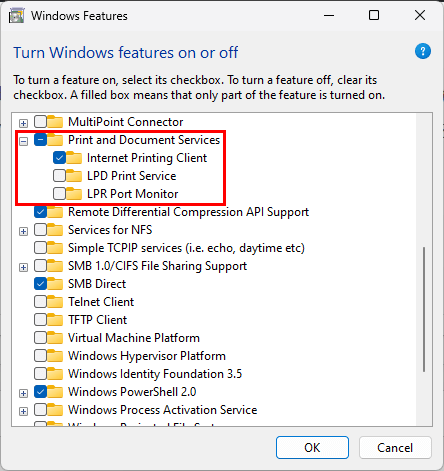Turn on the Telnet Client checkbox

pos(40,302)
